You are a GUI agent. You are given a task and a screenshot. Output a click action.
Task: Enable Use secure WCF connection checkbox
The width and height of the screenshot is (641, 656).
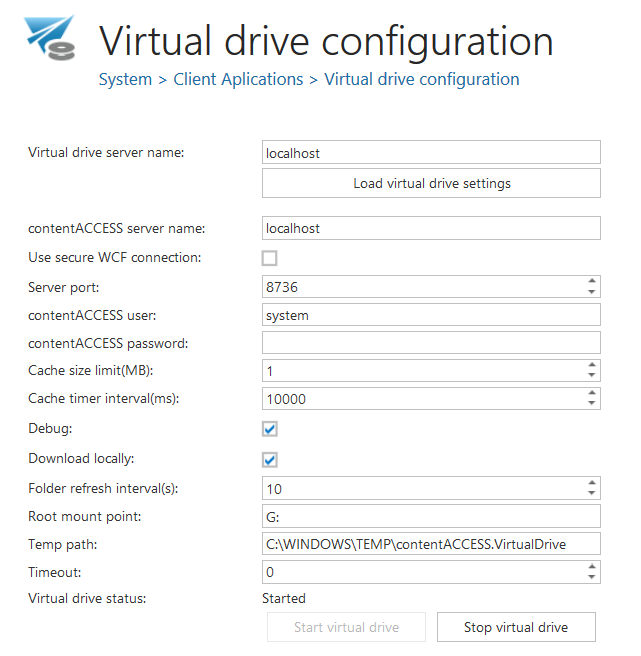270,258
